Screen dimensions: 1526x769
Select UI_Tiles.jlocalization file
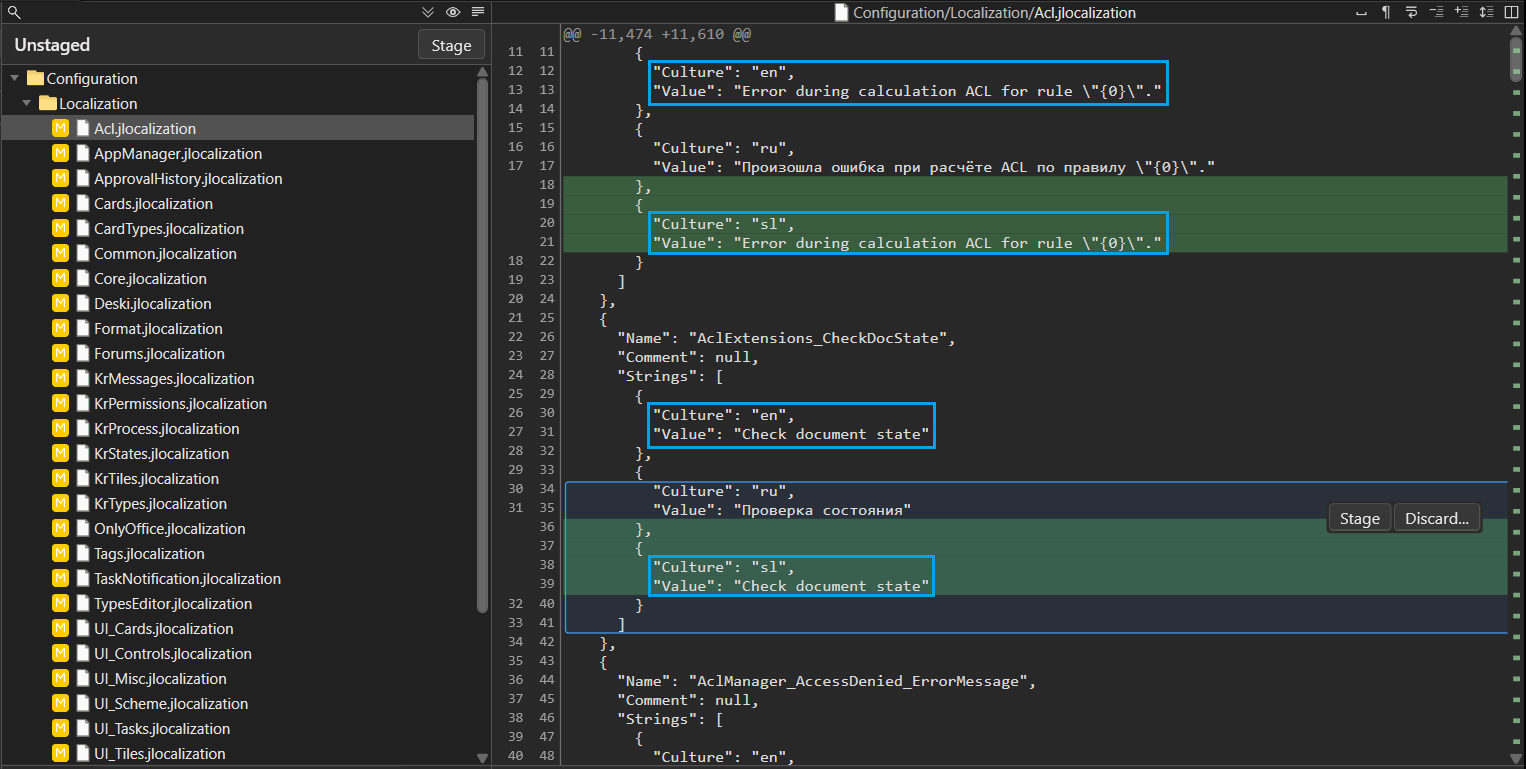coord(237,753)
